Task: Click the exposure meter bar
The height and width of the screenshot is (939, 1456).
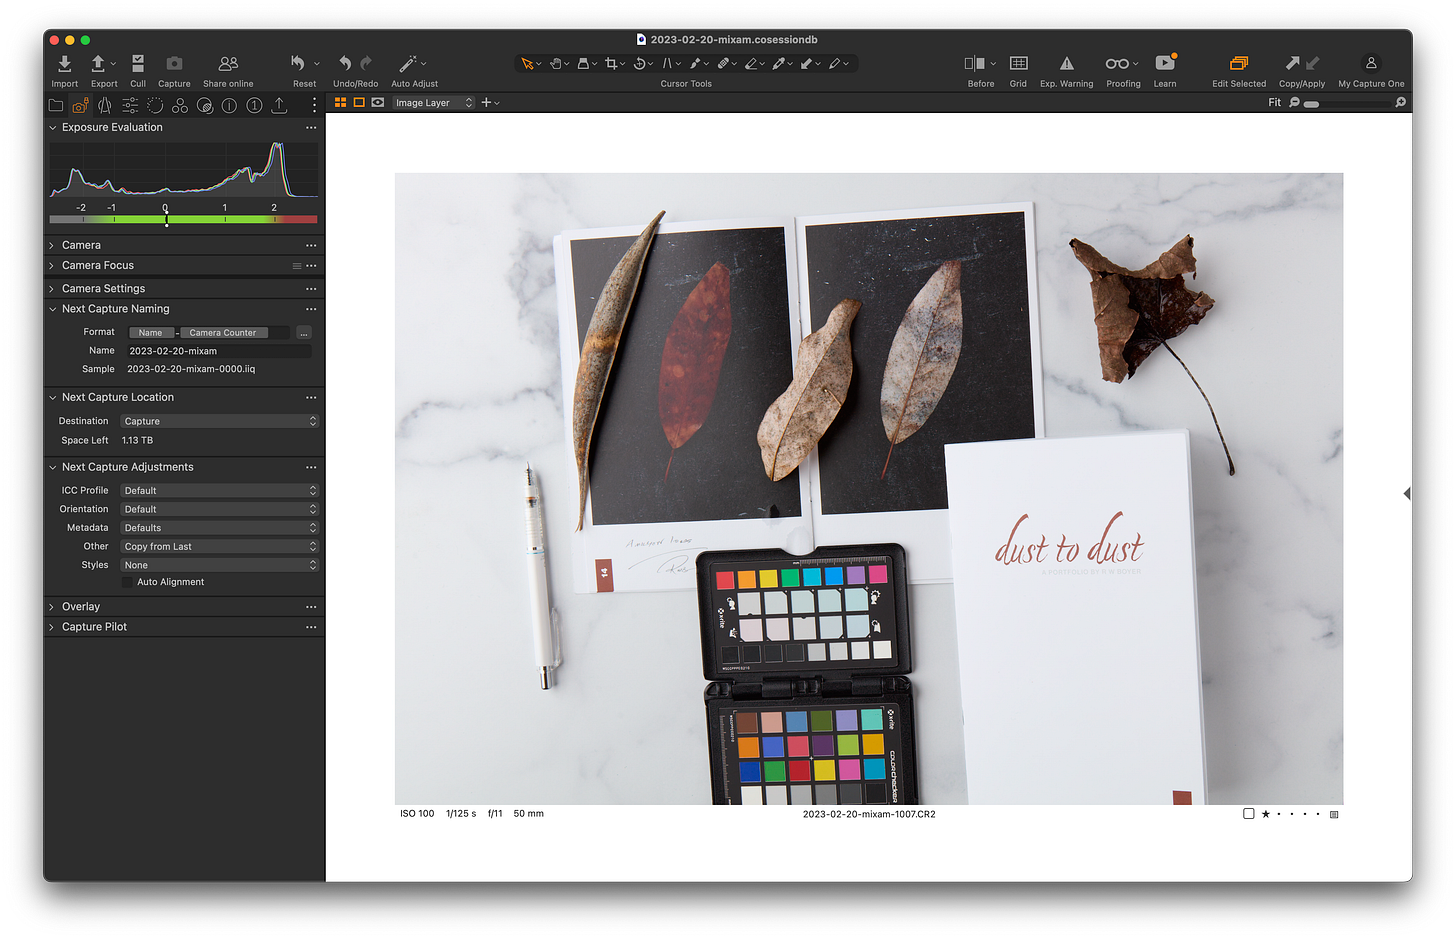Action: point(184,219)
